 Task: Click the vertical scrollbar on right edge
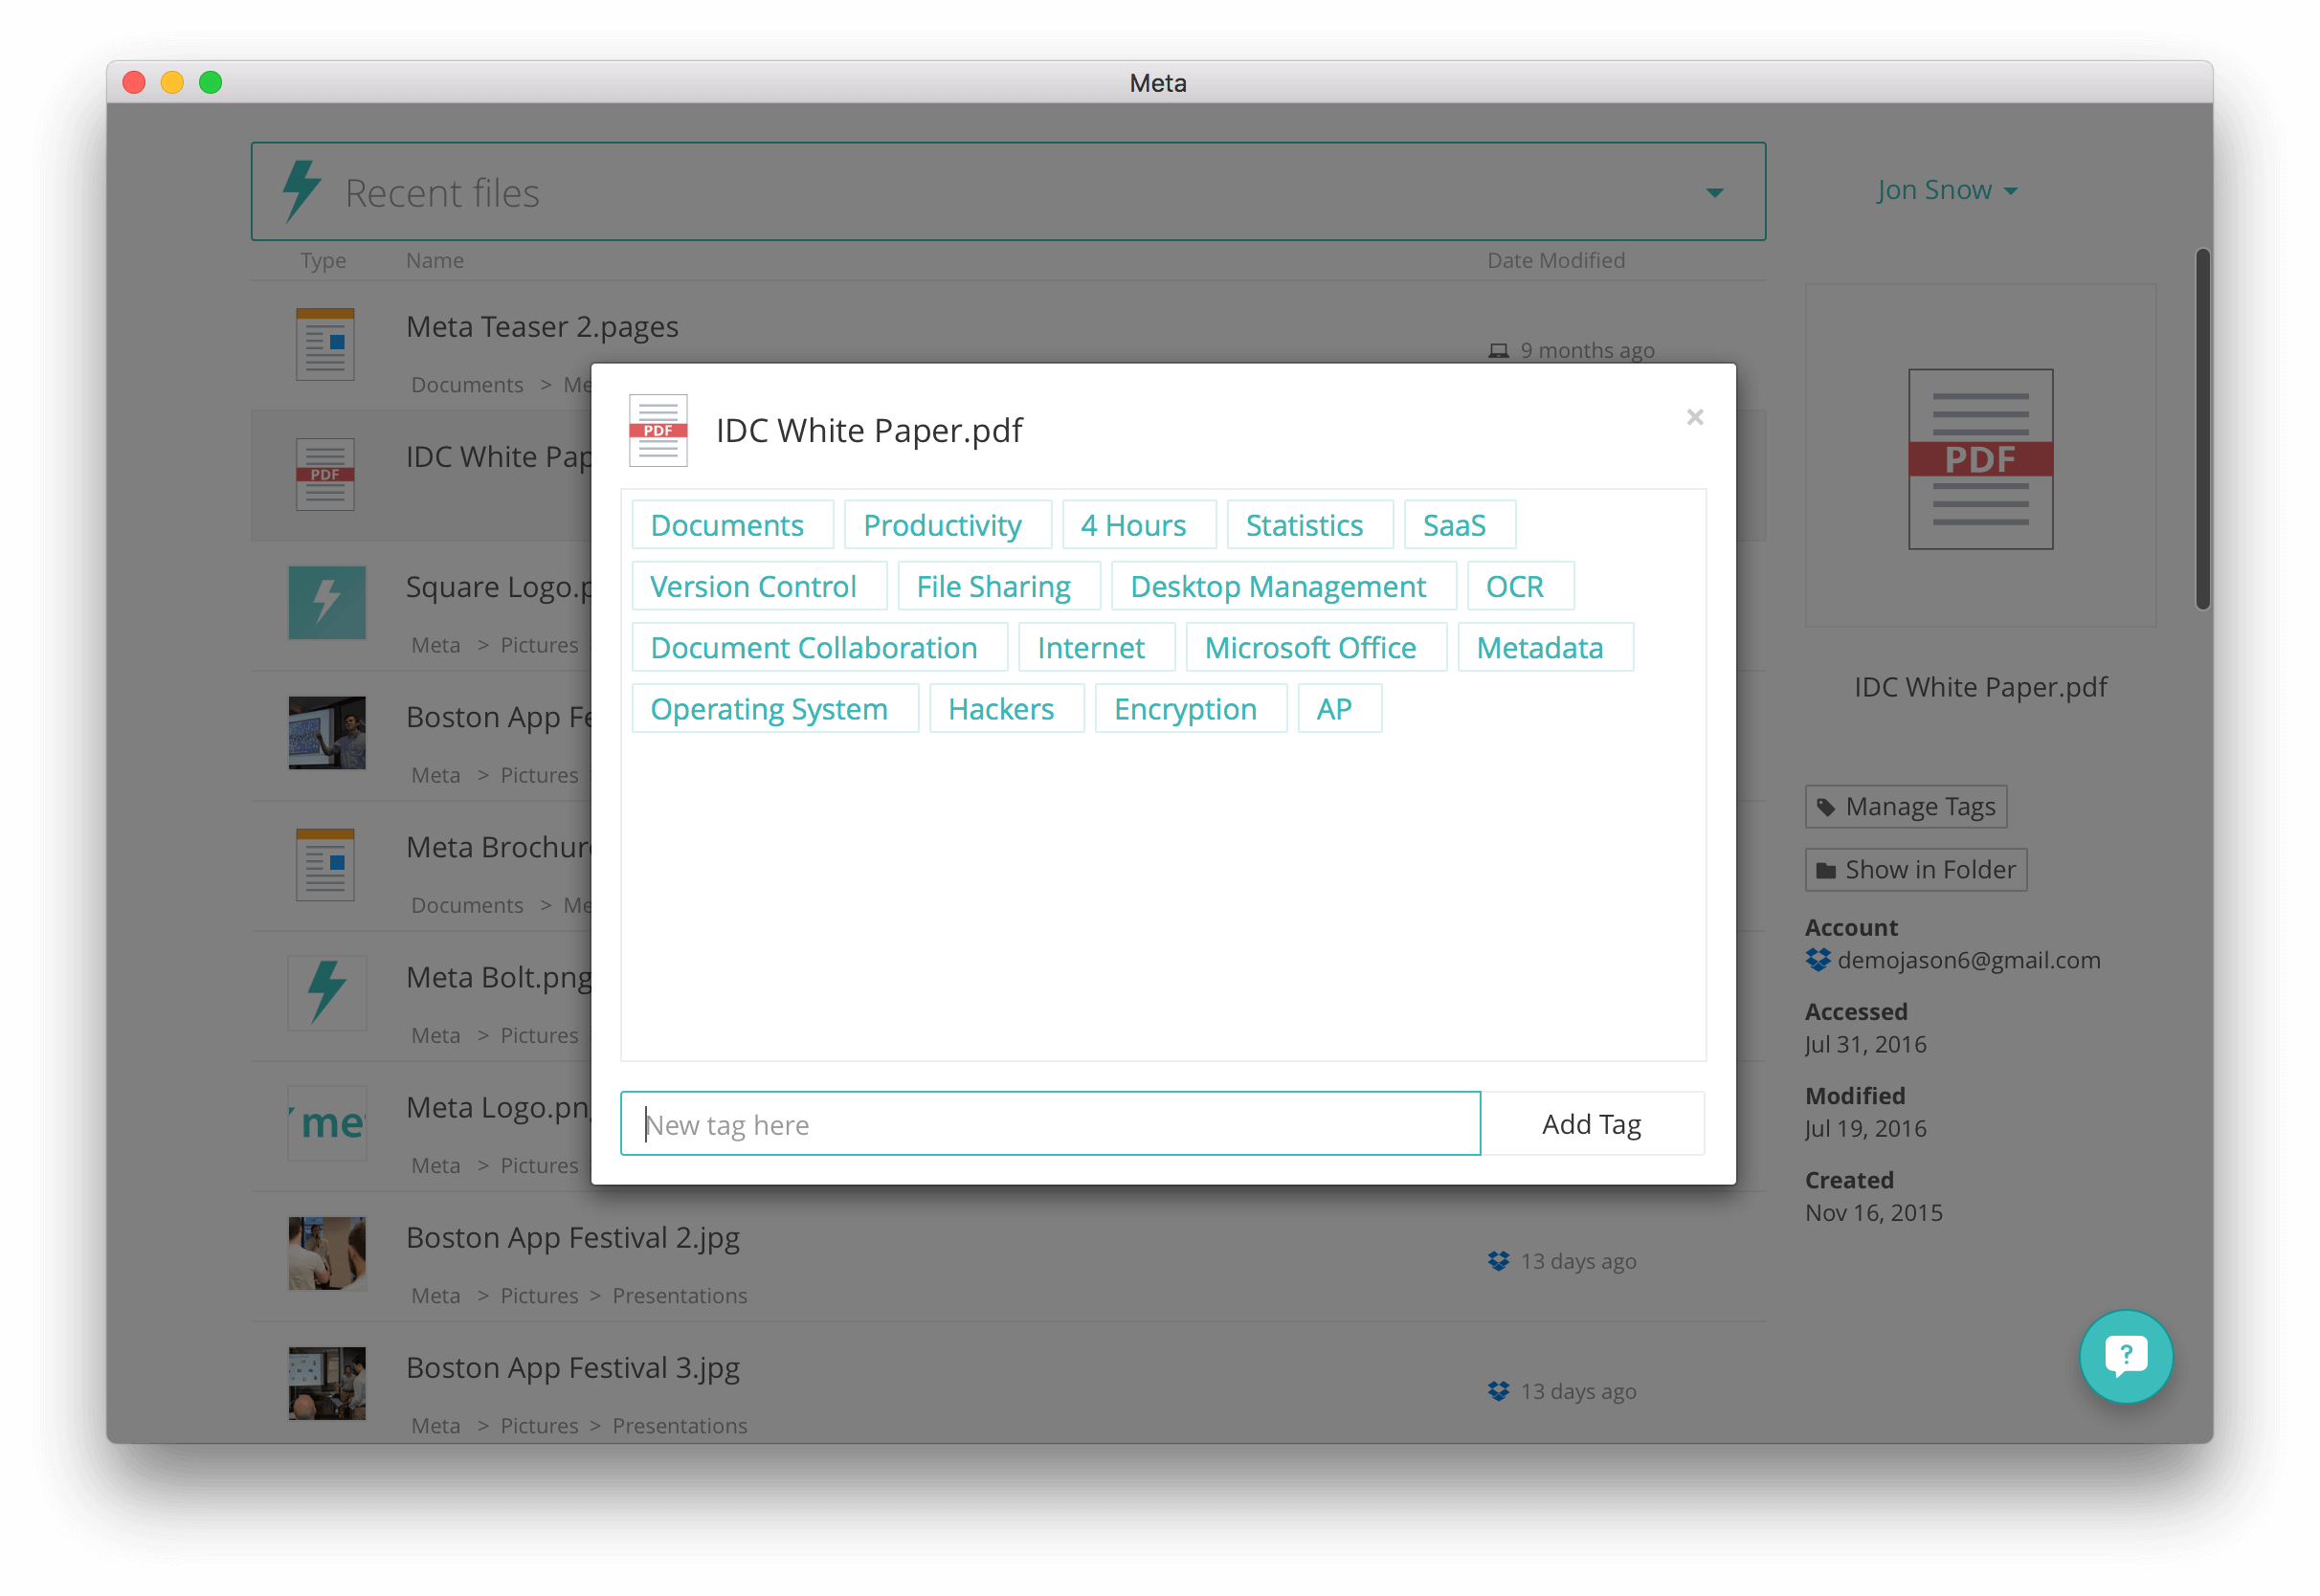coord(2202,430)
